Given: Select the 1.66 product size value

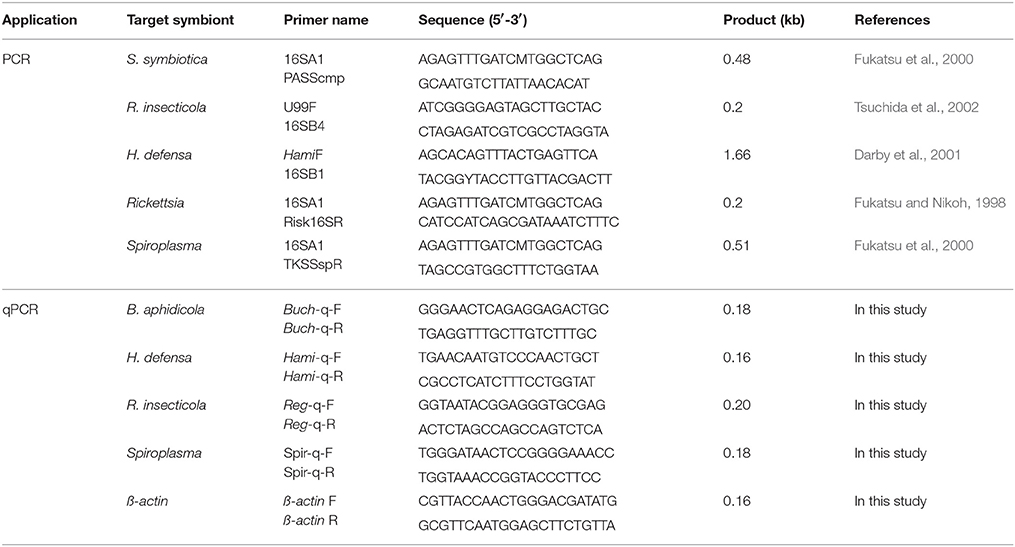Looking at the screenshot, I should pos(737,155).
